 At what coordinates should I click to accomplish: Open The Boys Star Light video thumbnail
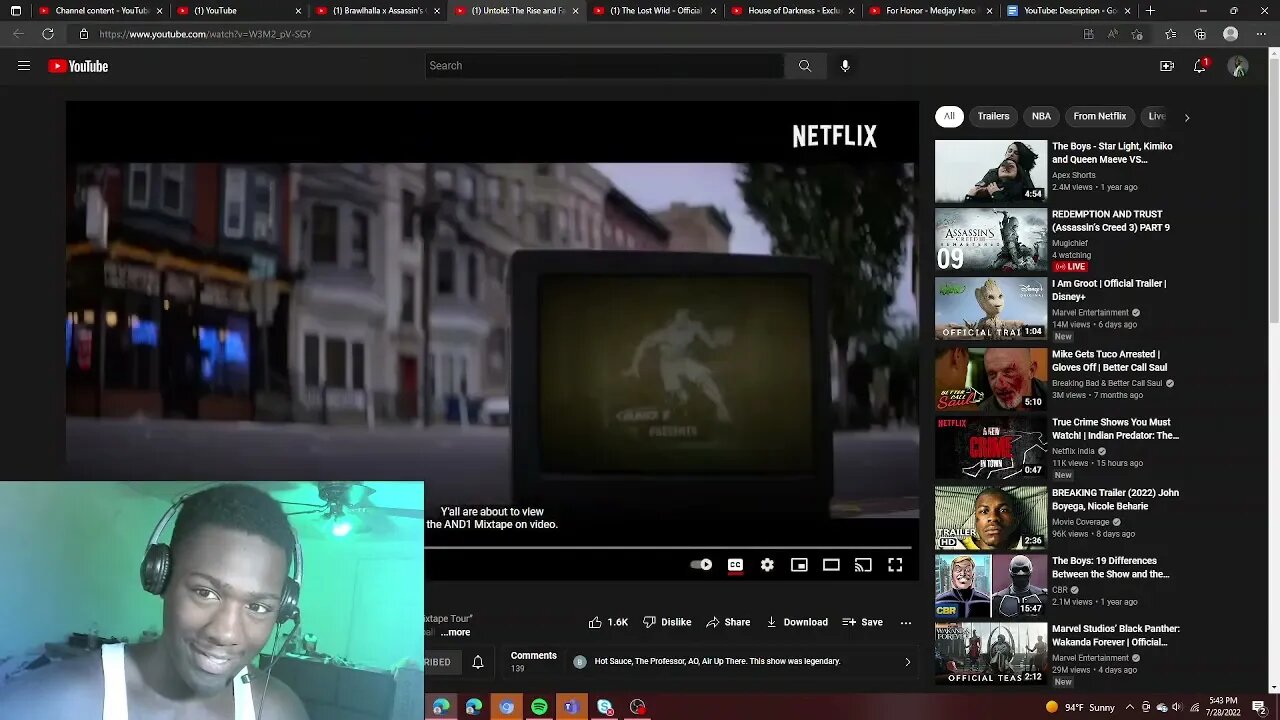point(991,171)
